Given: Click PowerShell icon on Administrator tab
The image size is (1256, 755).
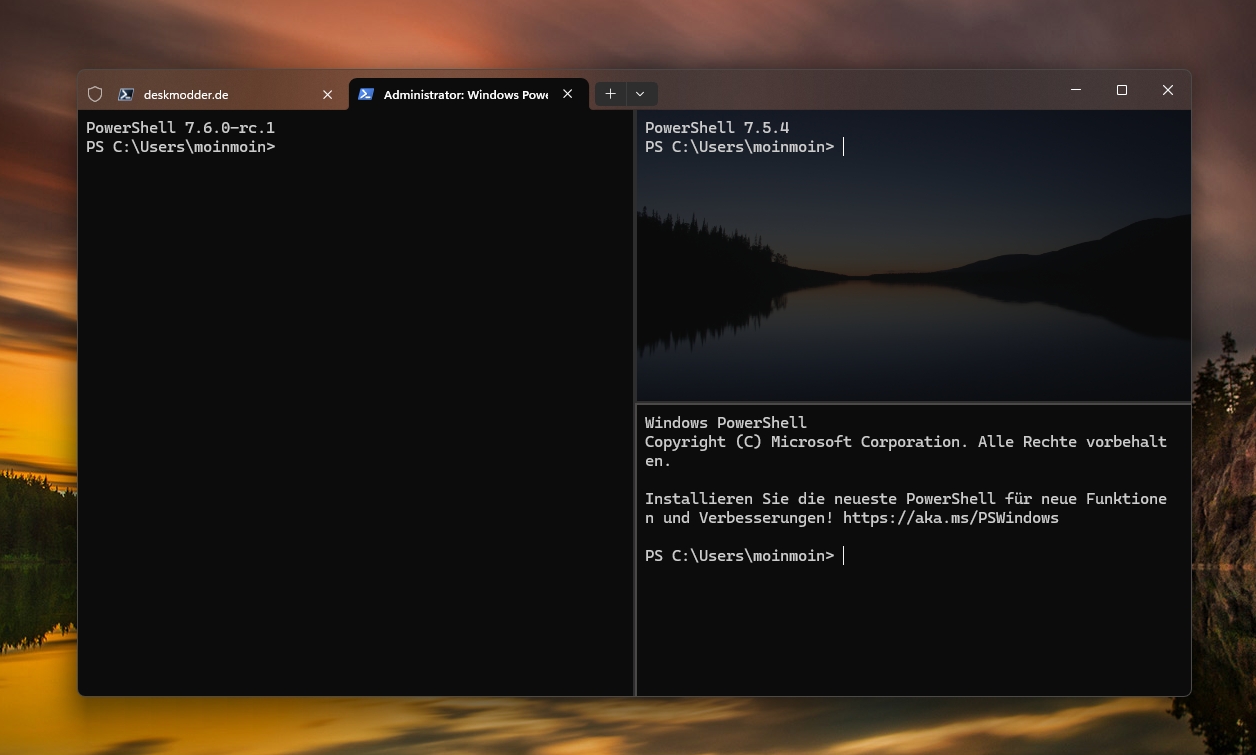Looking at the screenshot, I should tap(366, 94).
